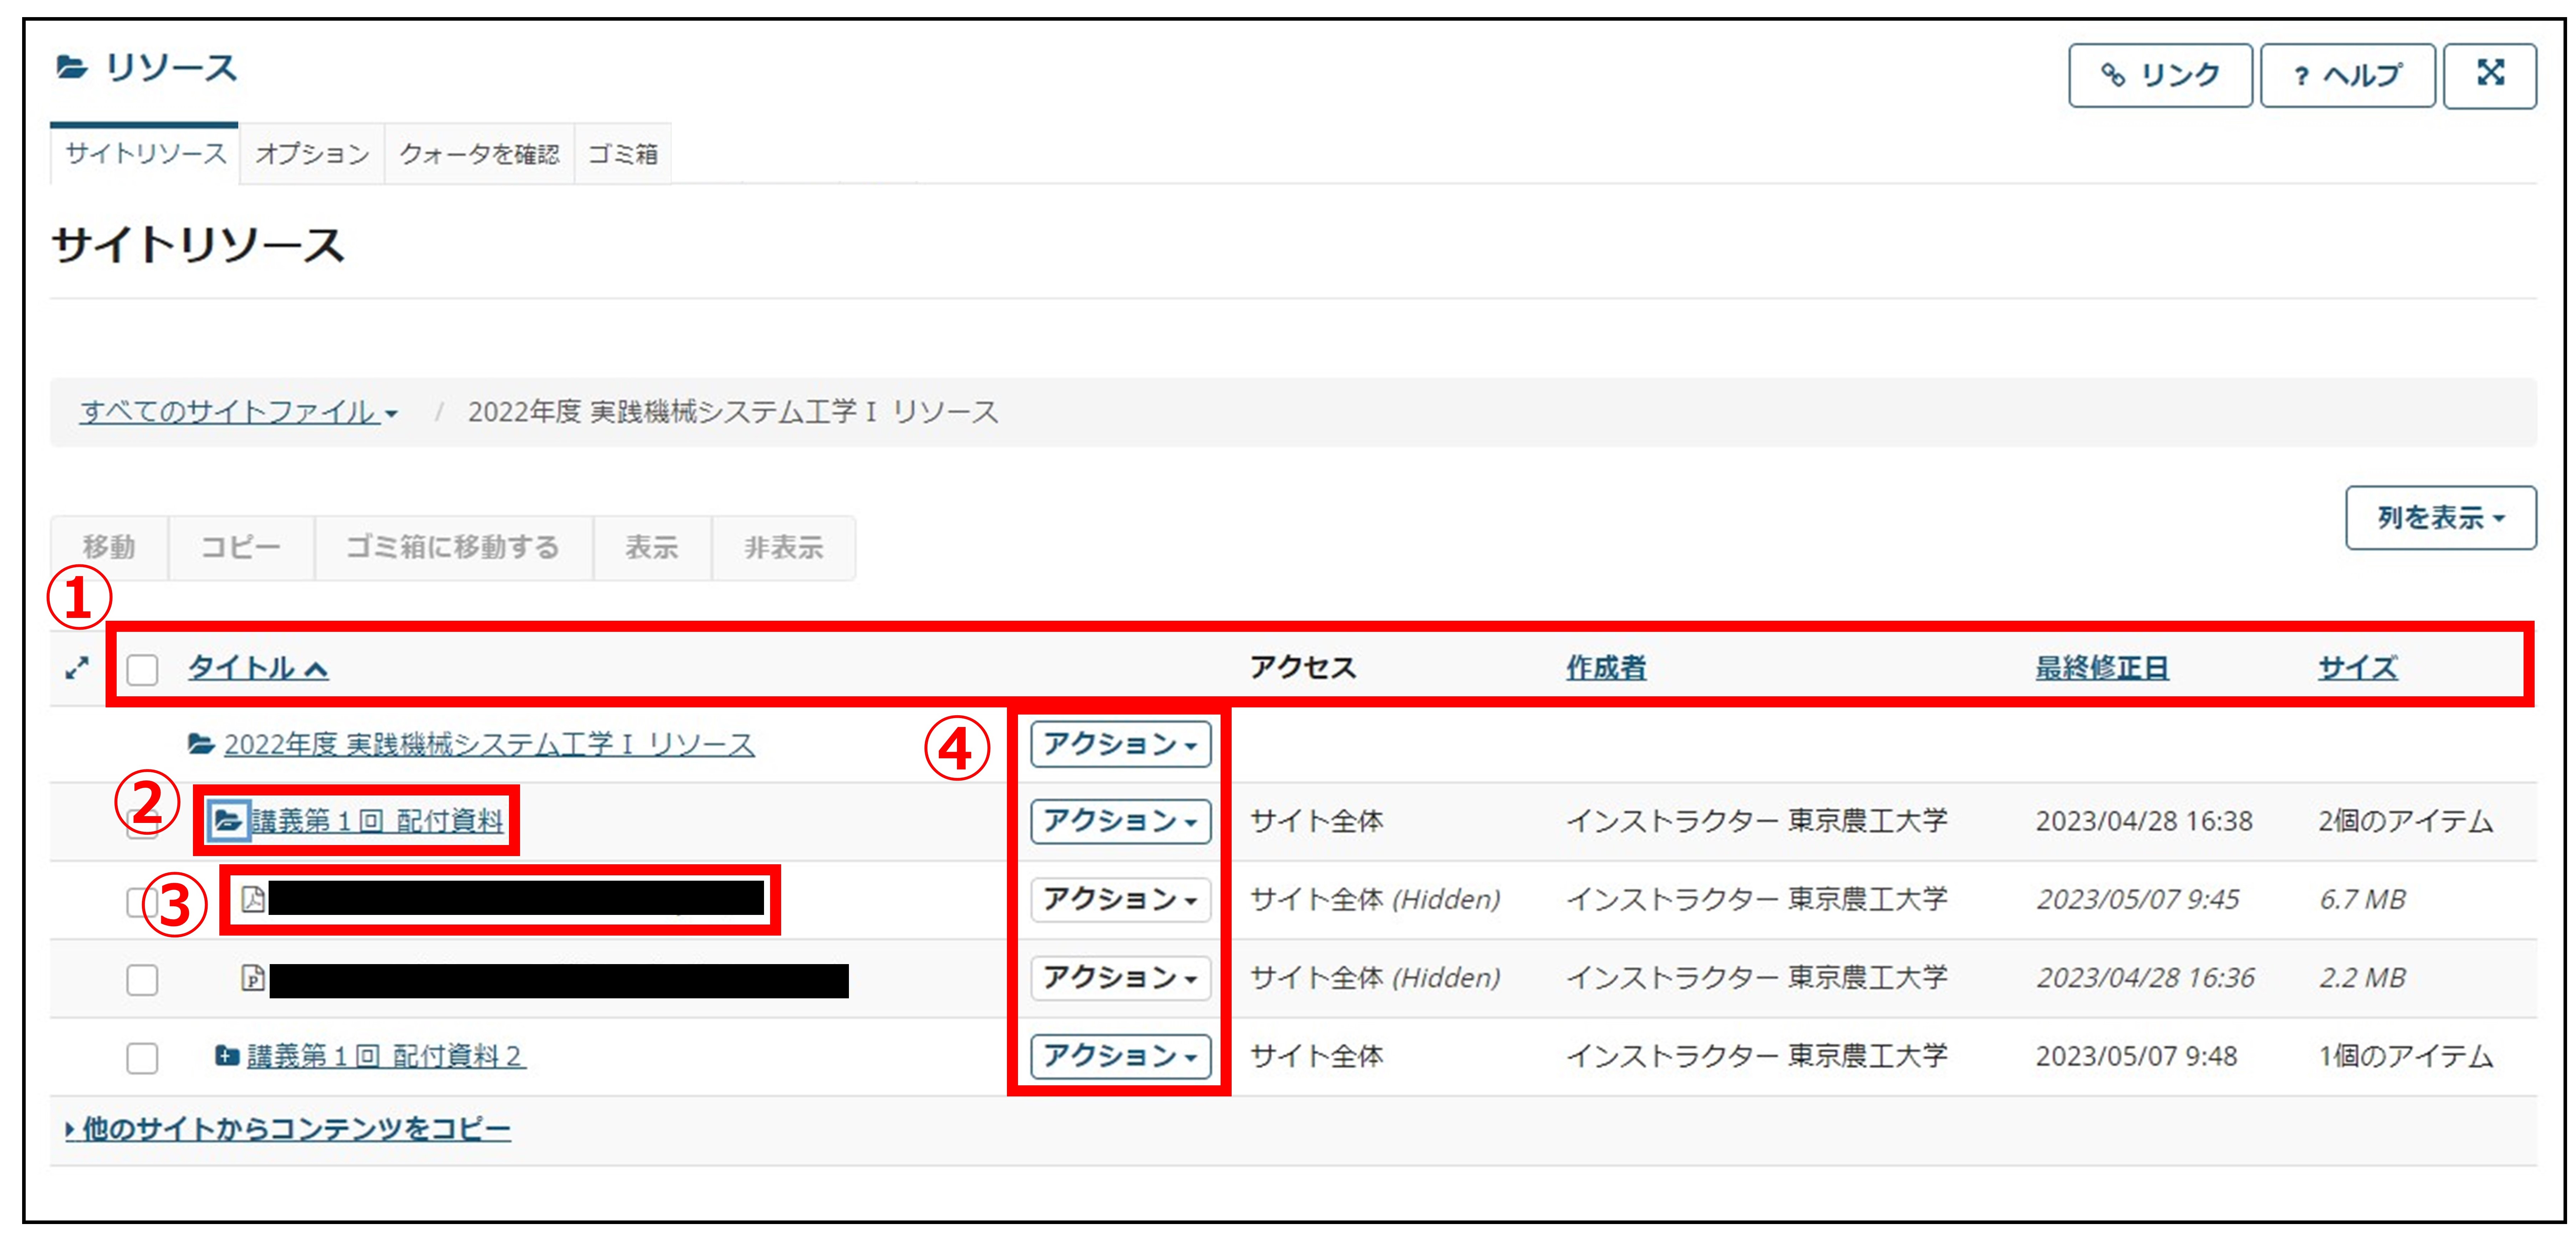Screen dimensions: 2576x1244
Task: Click the size value 2個のアイテム
Action: point(2406,821)
